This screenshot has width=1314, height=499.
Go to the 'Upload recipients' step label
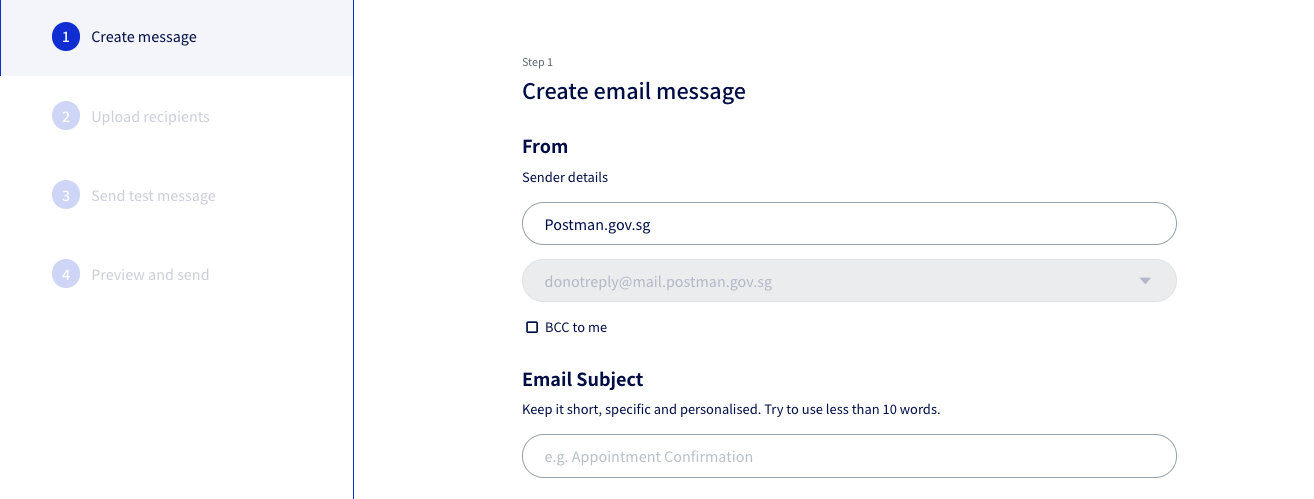coord(150,117)
